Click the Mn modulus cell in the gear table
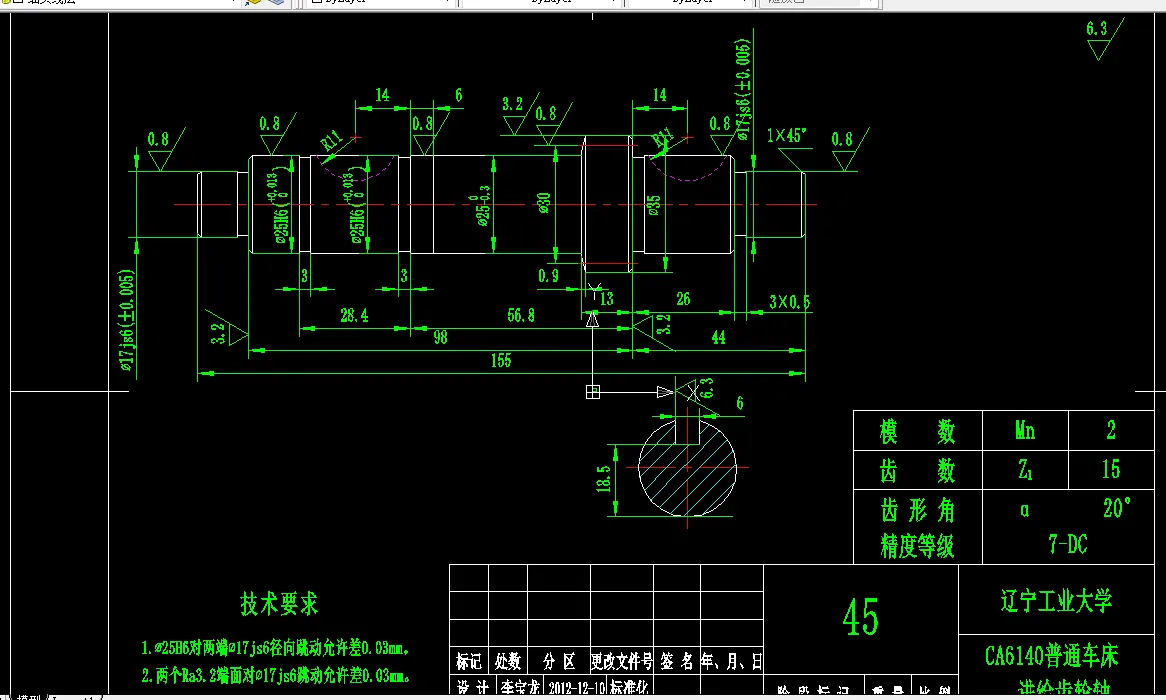The image size is (1166, 700). pos(1024,431)
